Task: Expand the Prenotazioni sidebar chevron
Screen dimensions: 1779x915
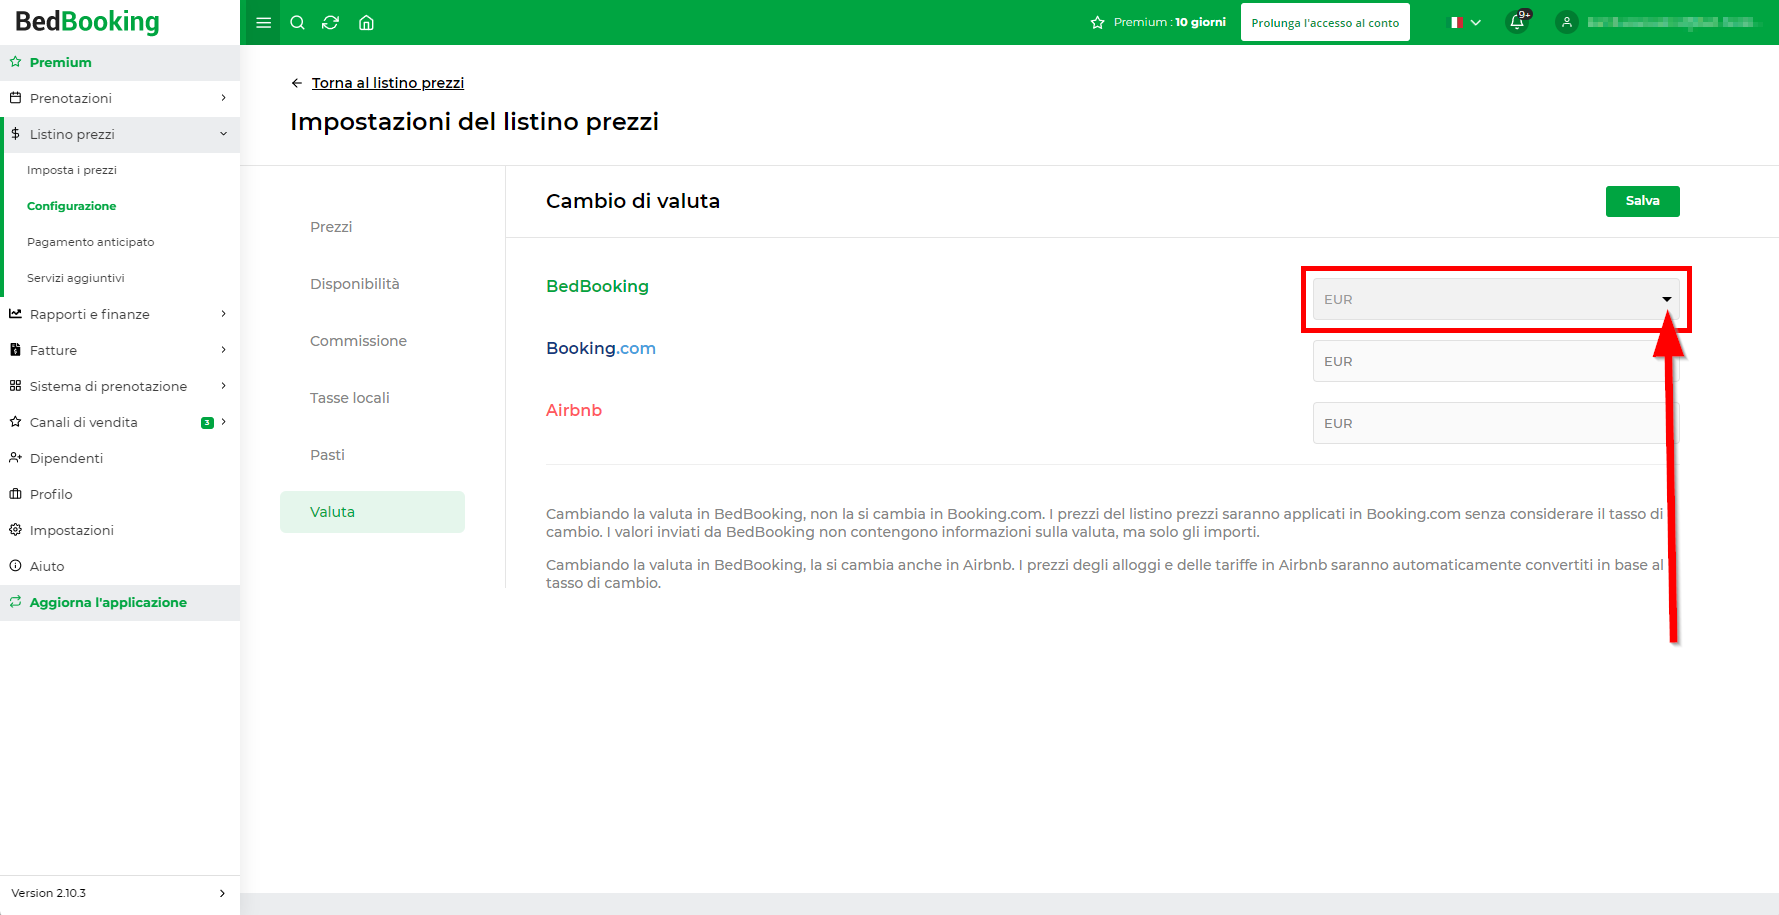Action: [x=223, y=98]
